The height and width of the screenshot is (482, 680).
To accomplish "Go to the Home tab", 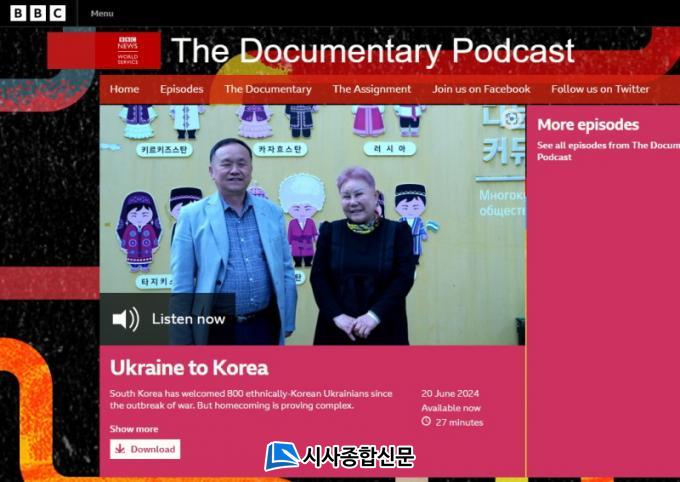I will point(124,89).
